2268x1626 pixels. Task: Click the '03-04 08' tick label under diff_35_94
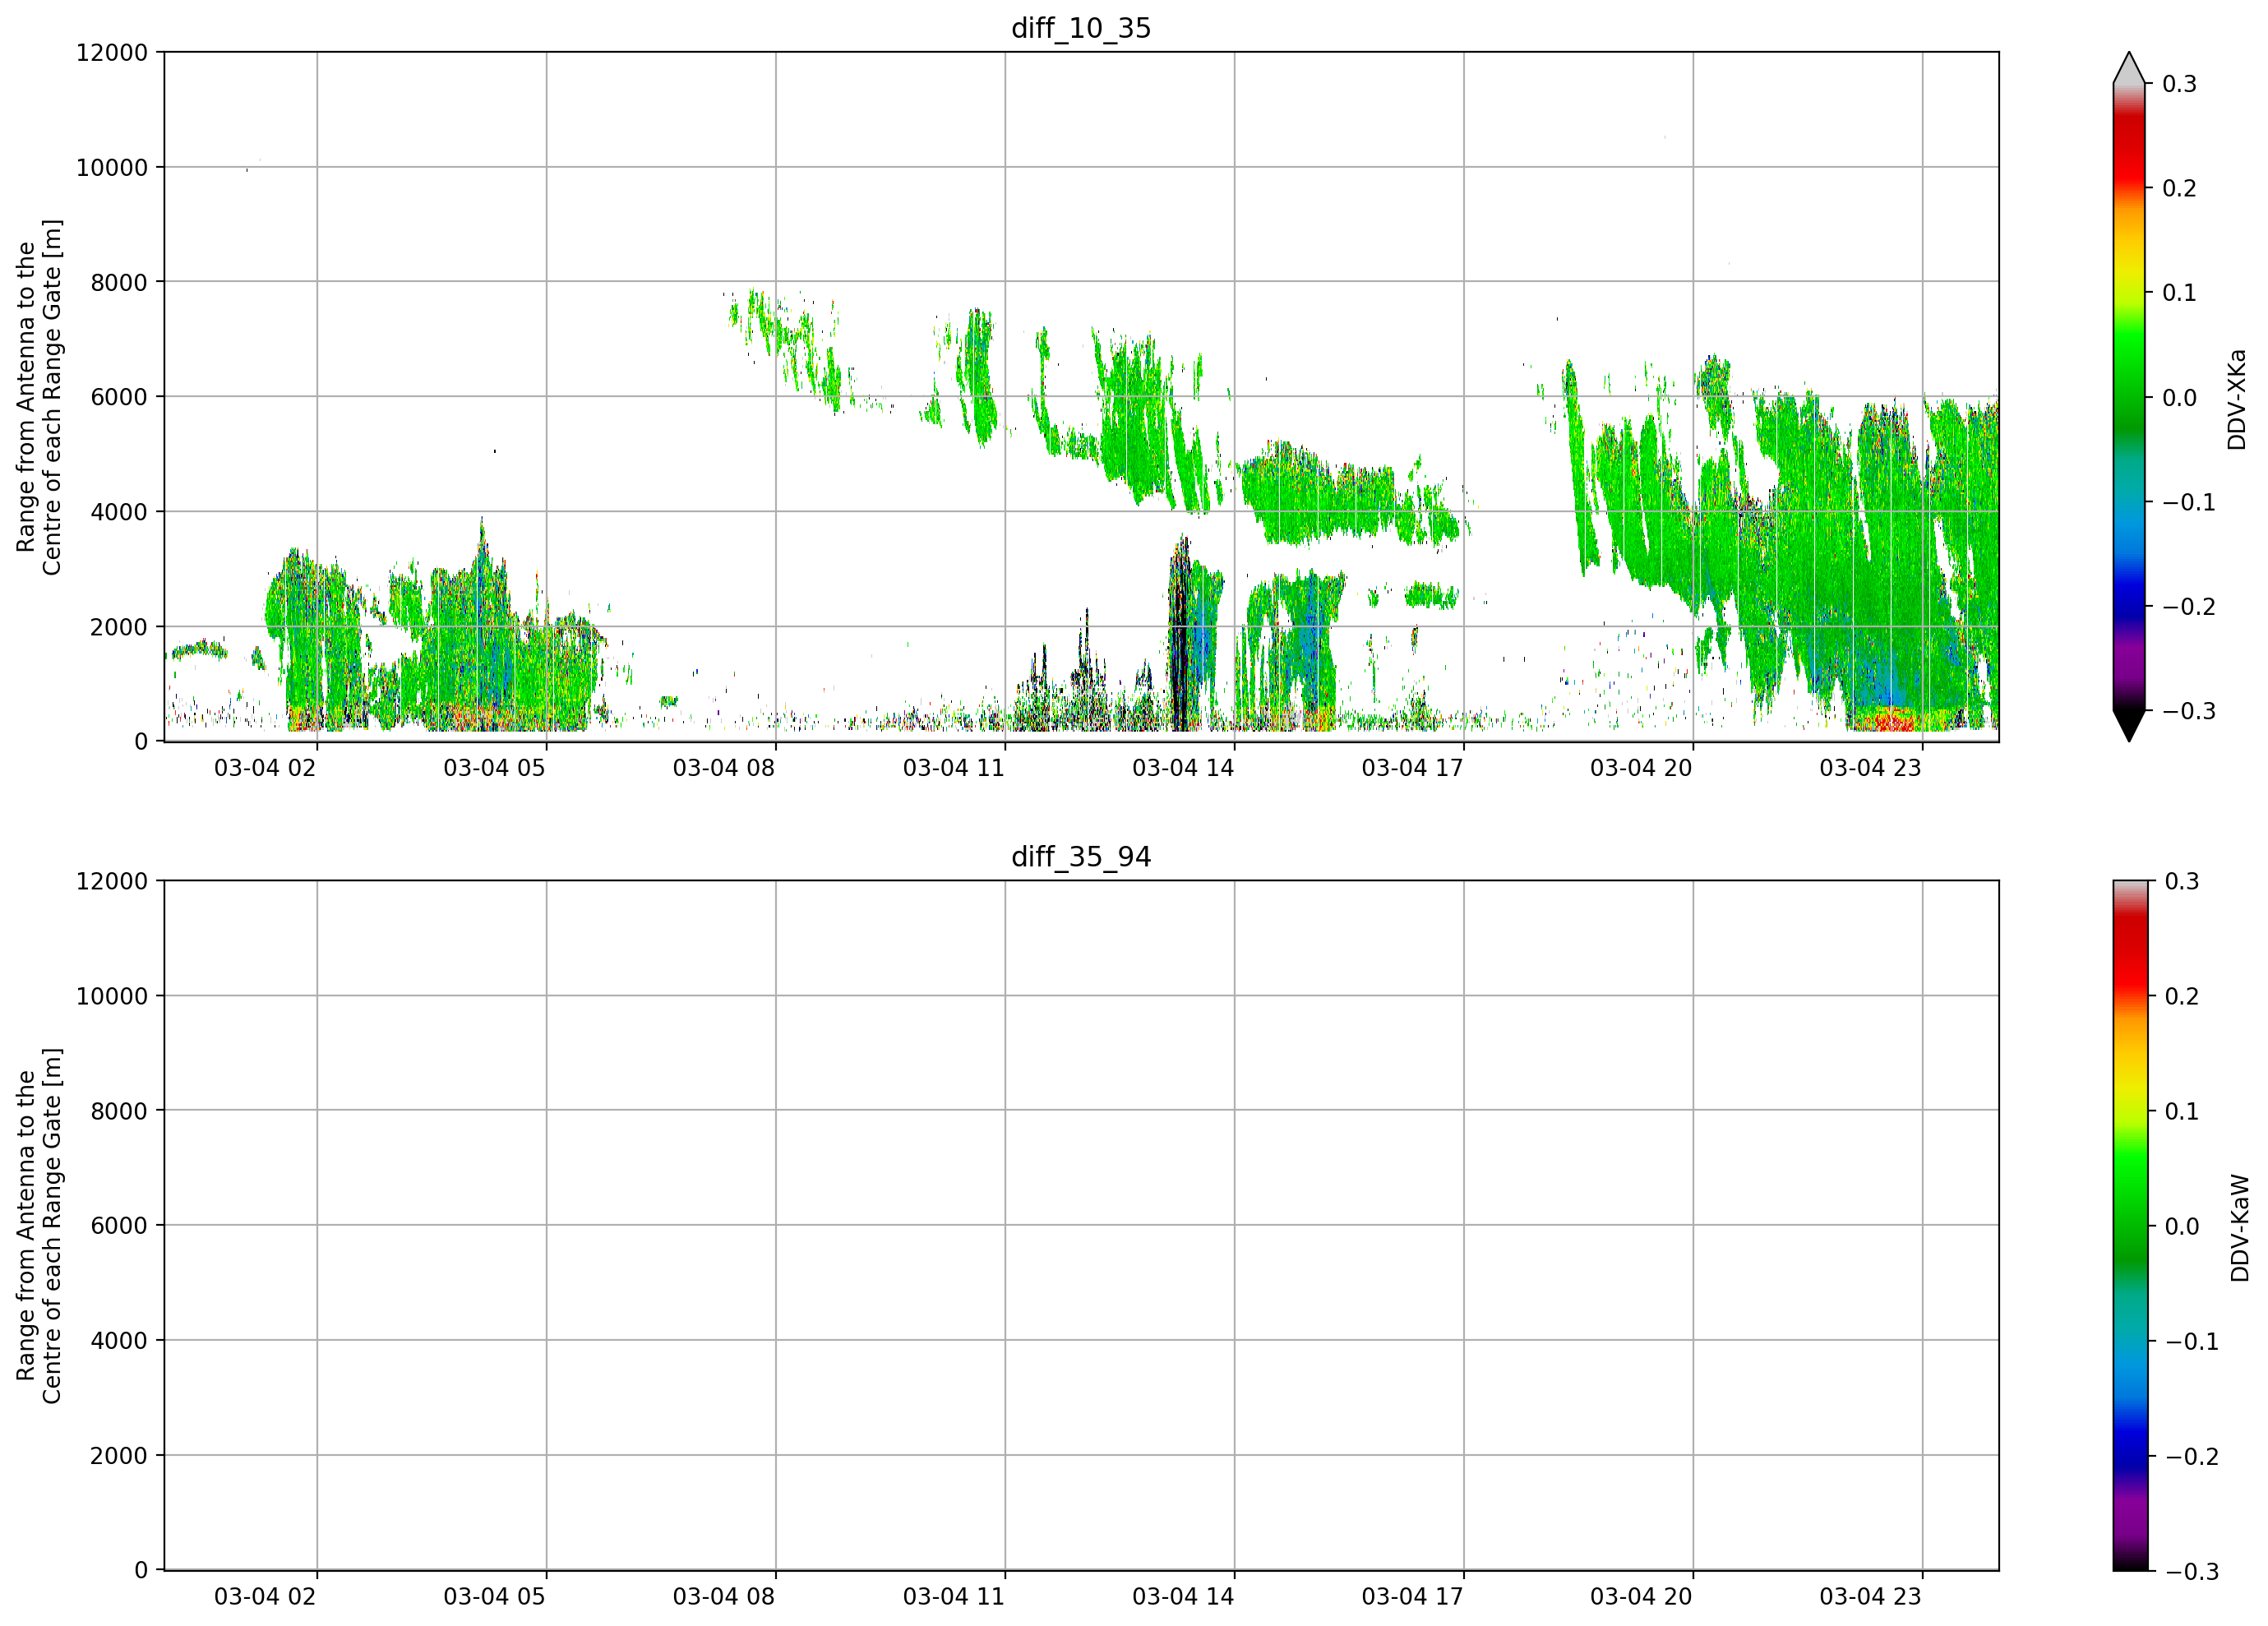(x=723, y=1596)
